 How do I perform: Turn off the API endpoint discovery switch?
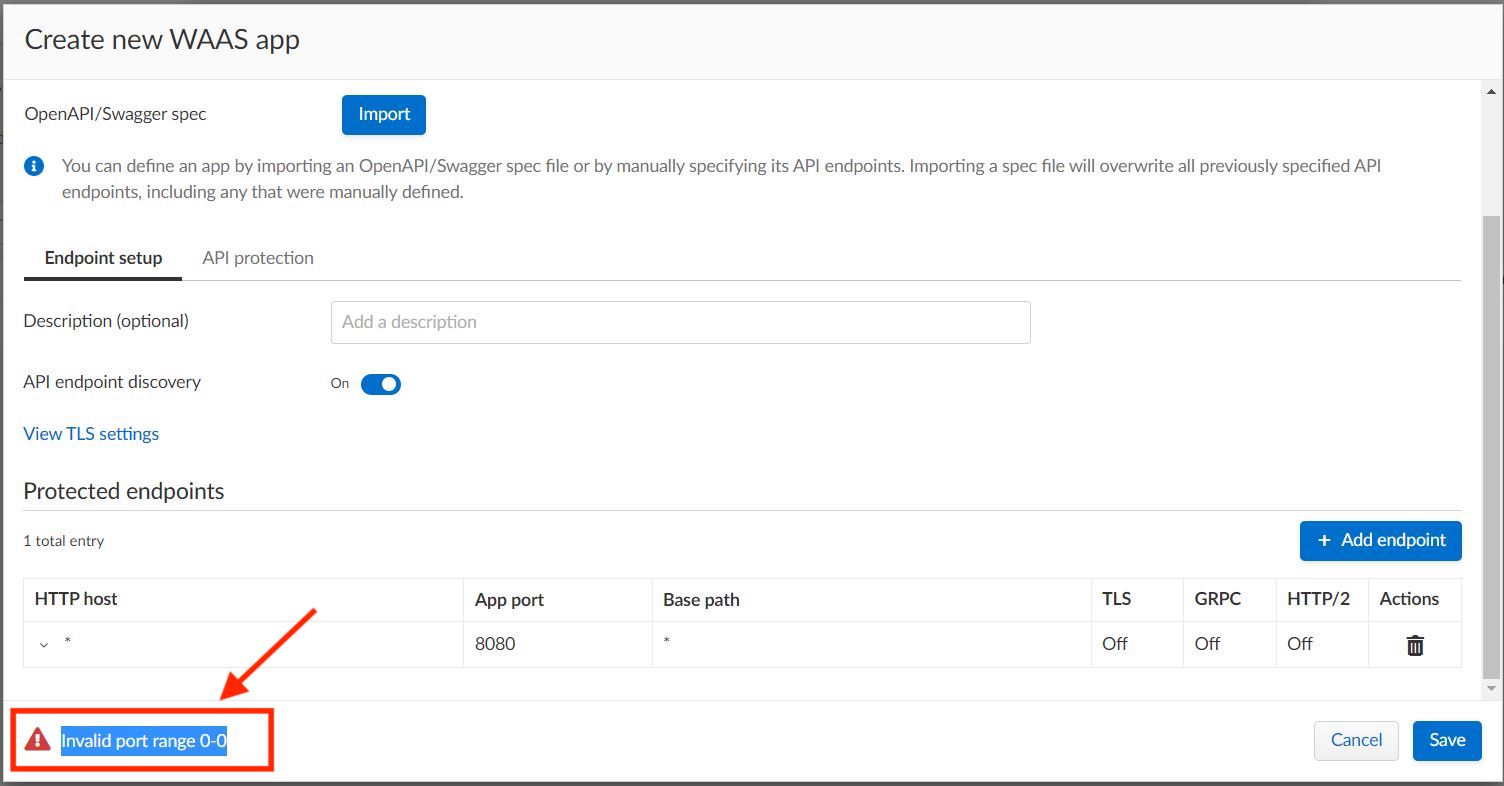(380, 384)
